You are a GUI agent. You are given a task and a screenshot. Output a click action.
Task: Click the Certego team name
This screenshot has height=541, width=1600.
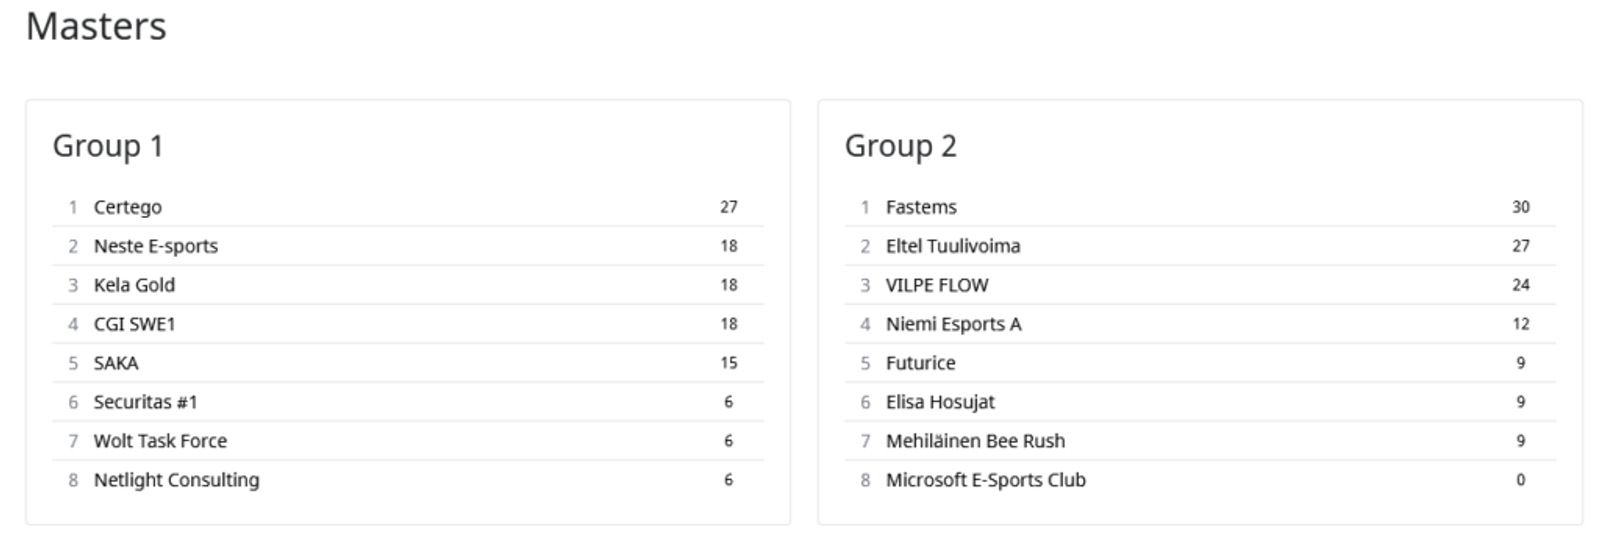click(127, 207)
